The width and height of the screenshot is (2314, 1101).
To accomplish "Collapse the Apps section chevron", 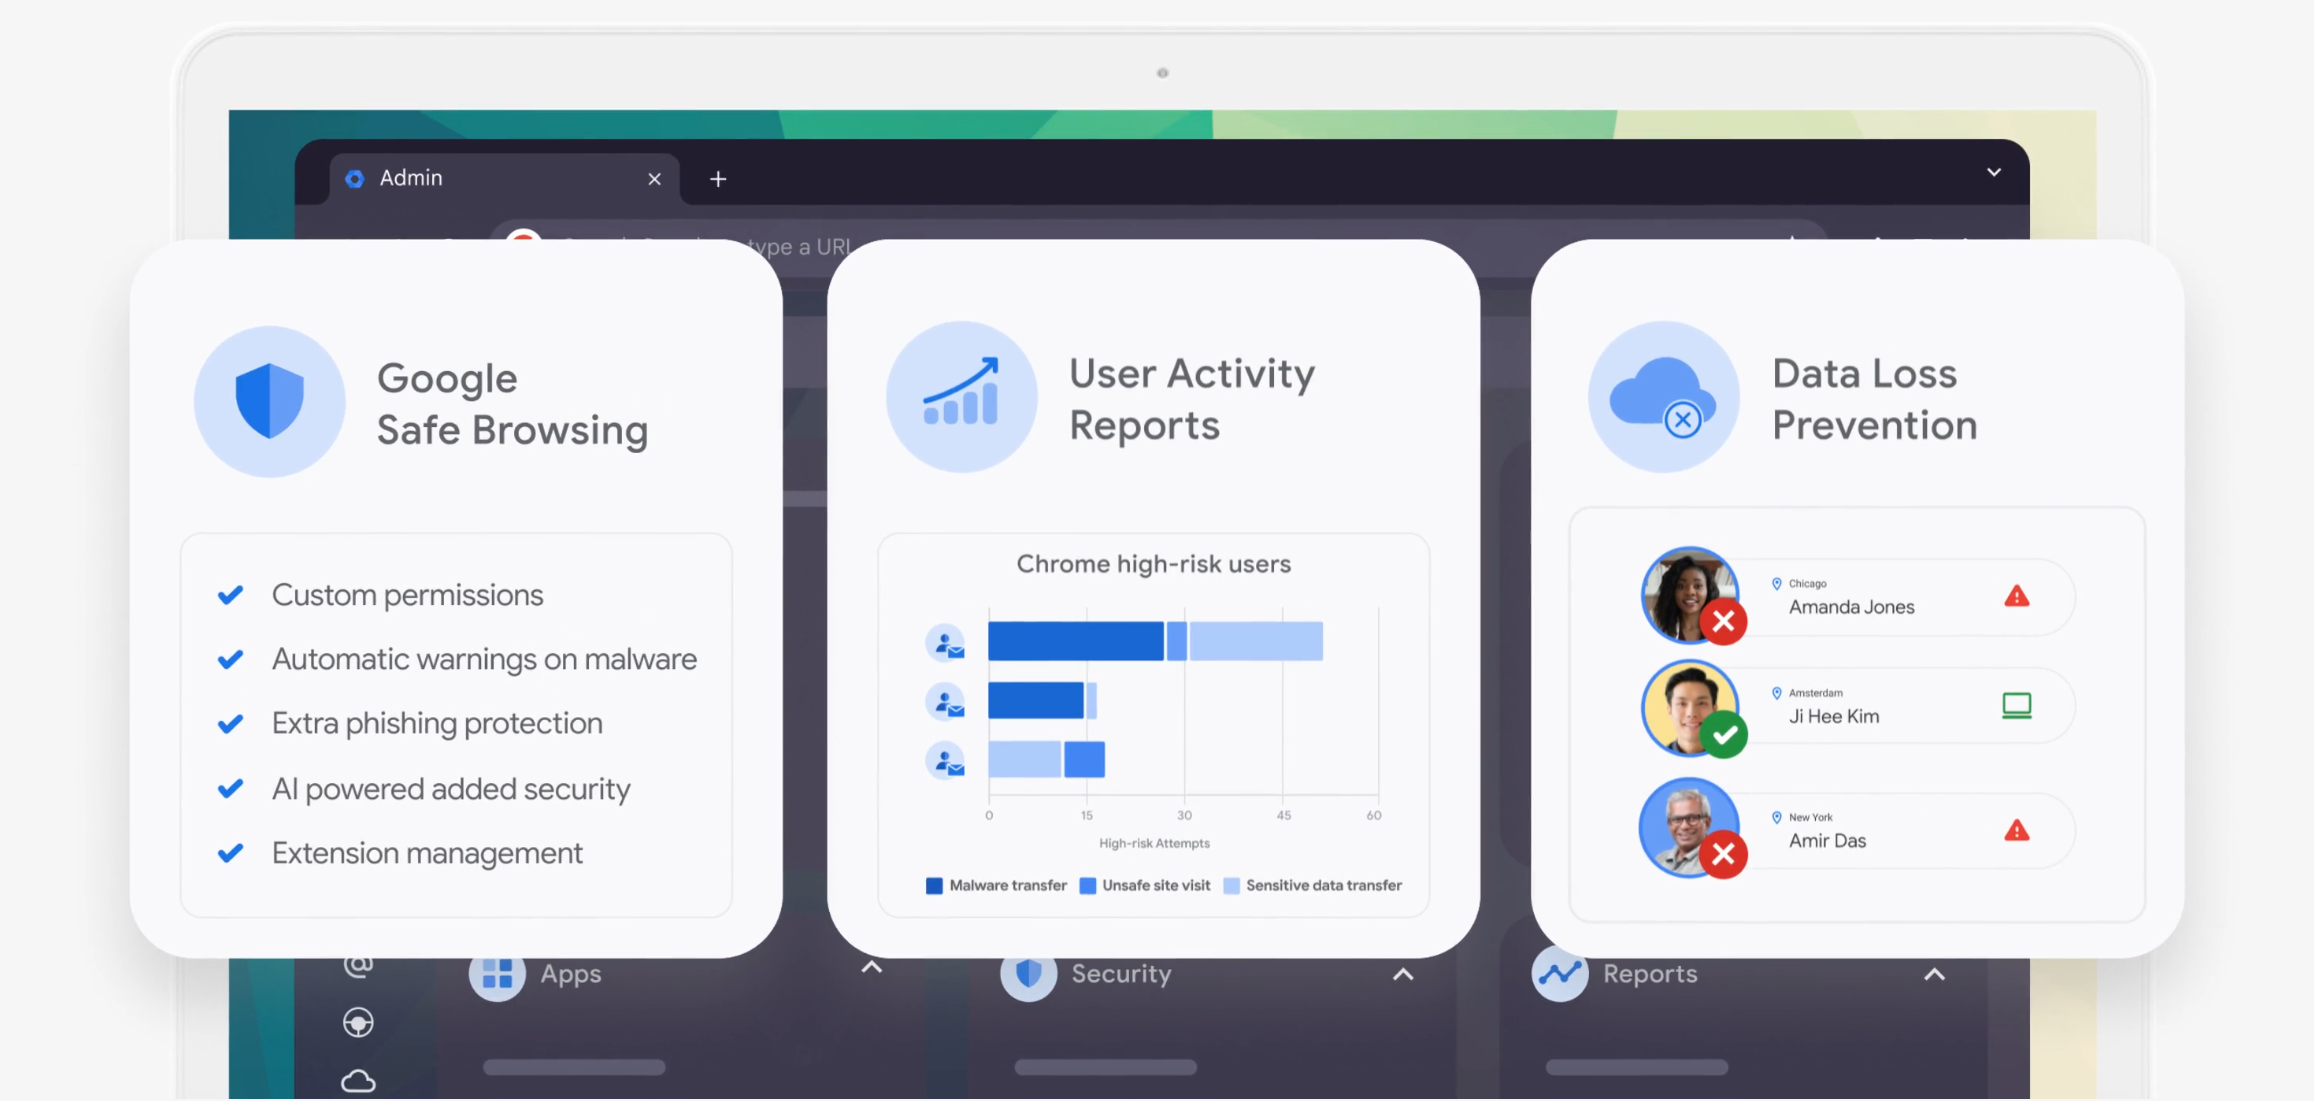I will pyautogui.click(x=872, y=968).
